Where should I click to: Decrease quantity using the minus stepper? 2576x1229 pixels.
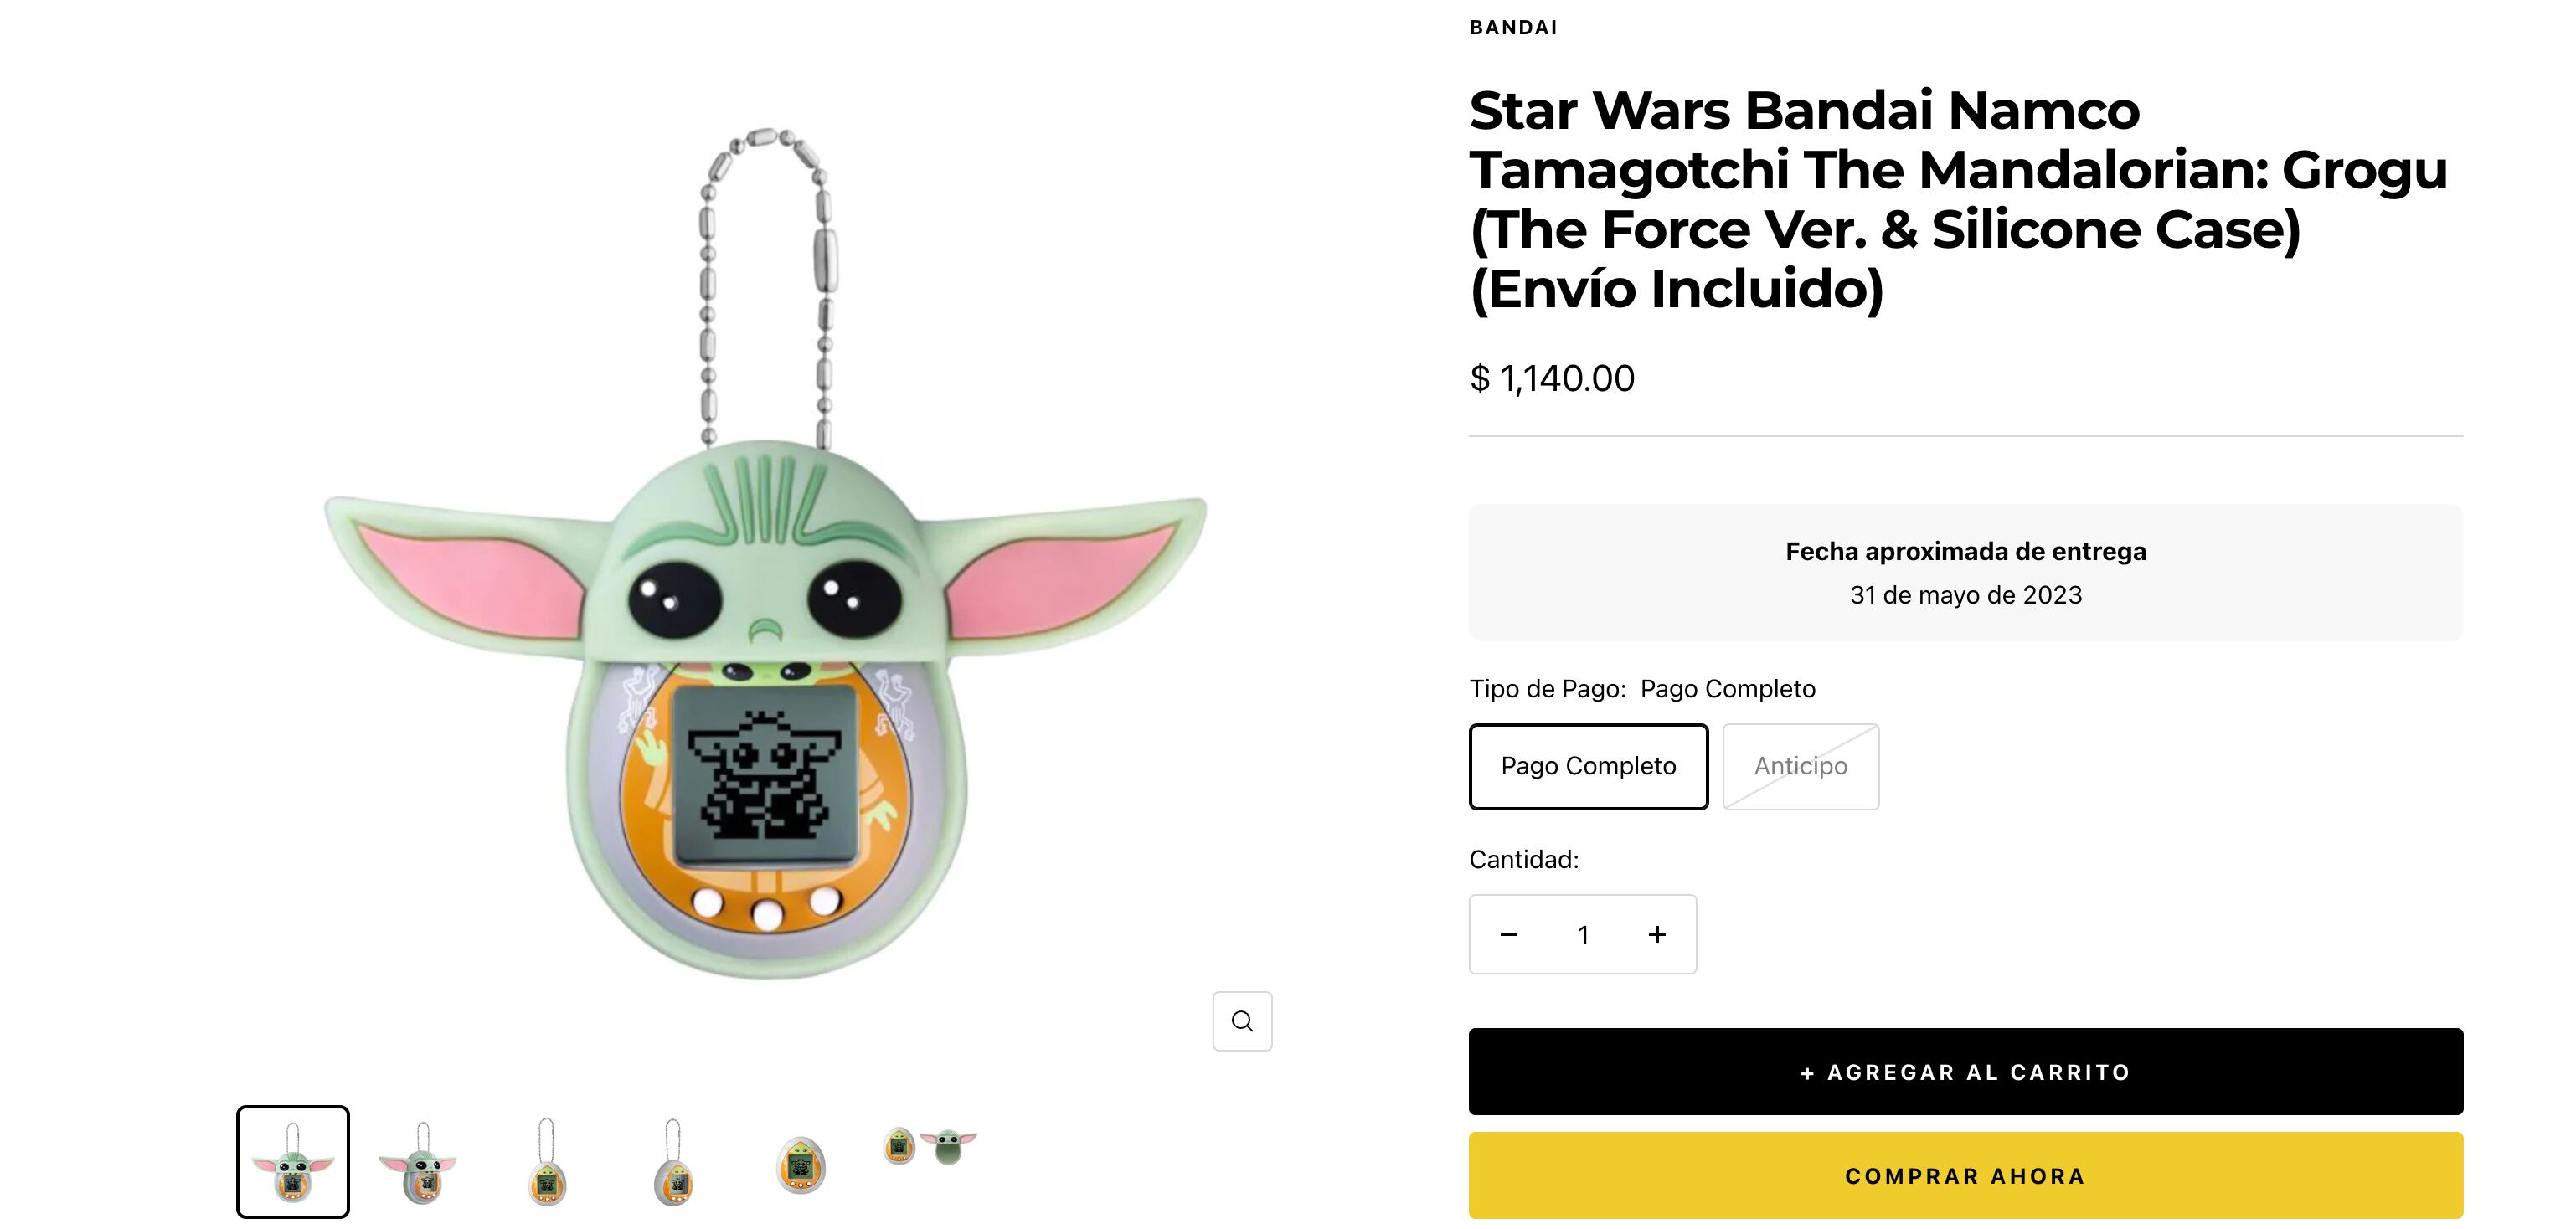1508,934
